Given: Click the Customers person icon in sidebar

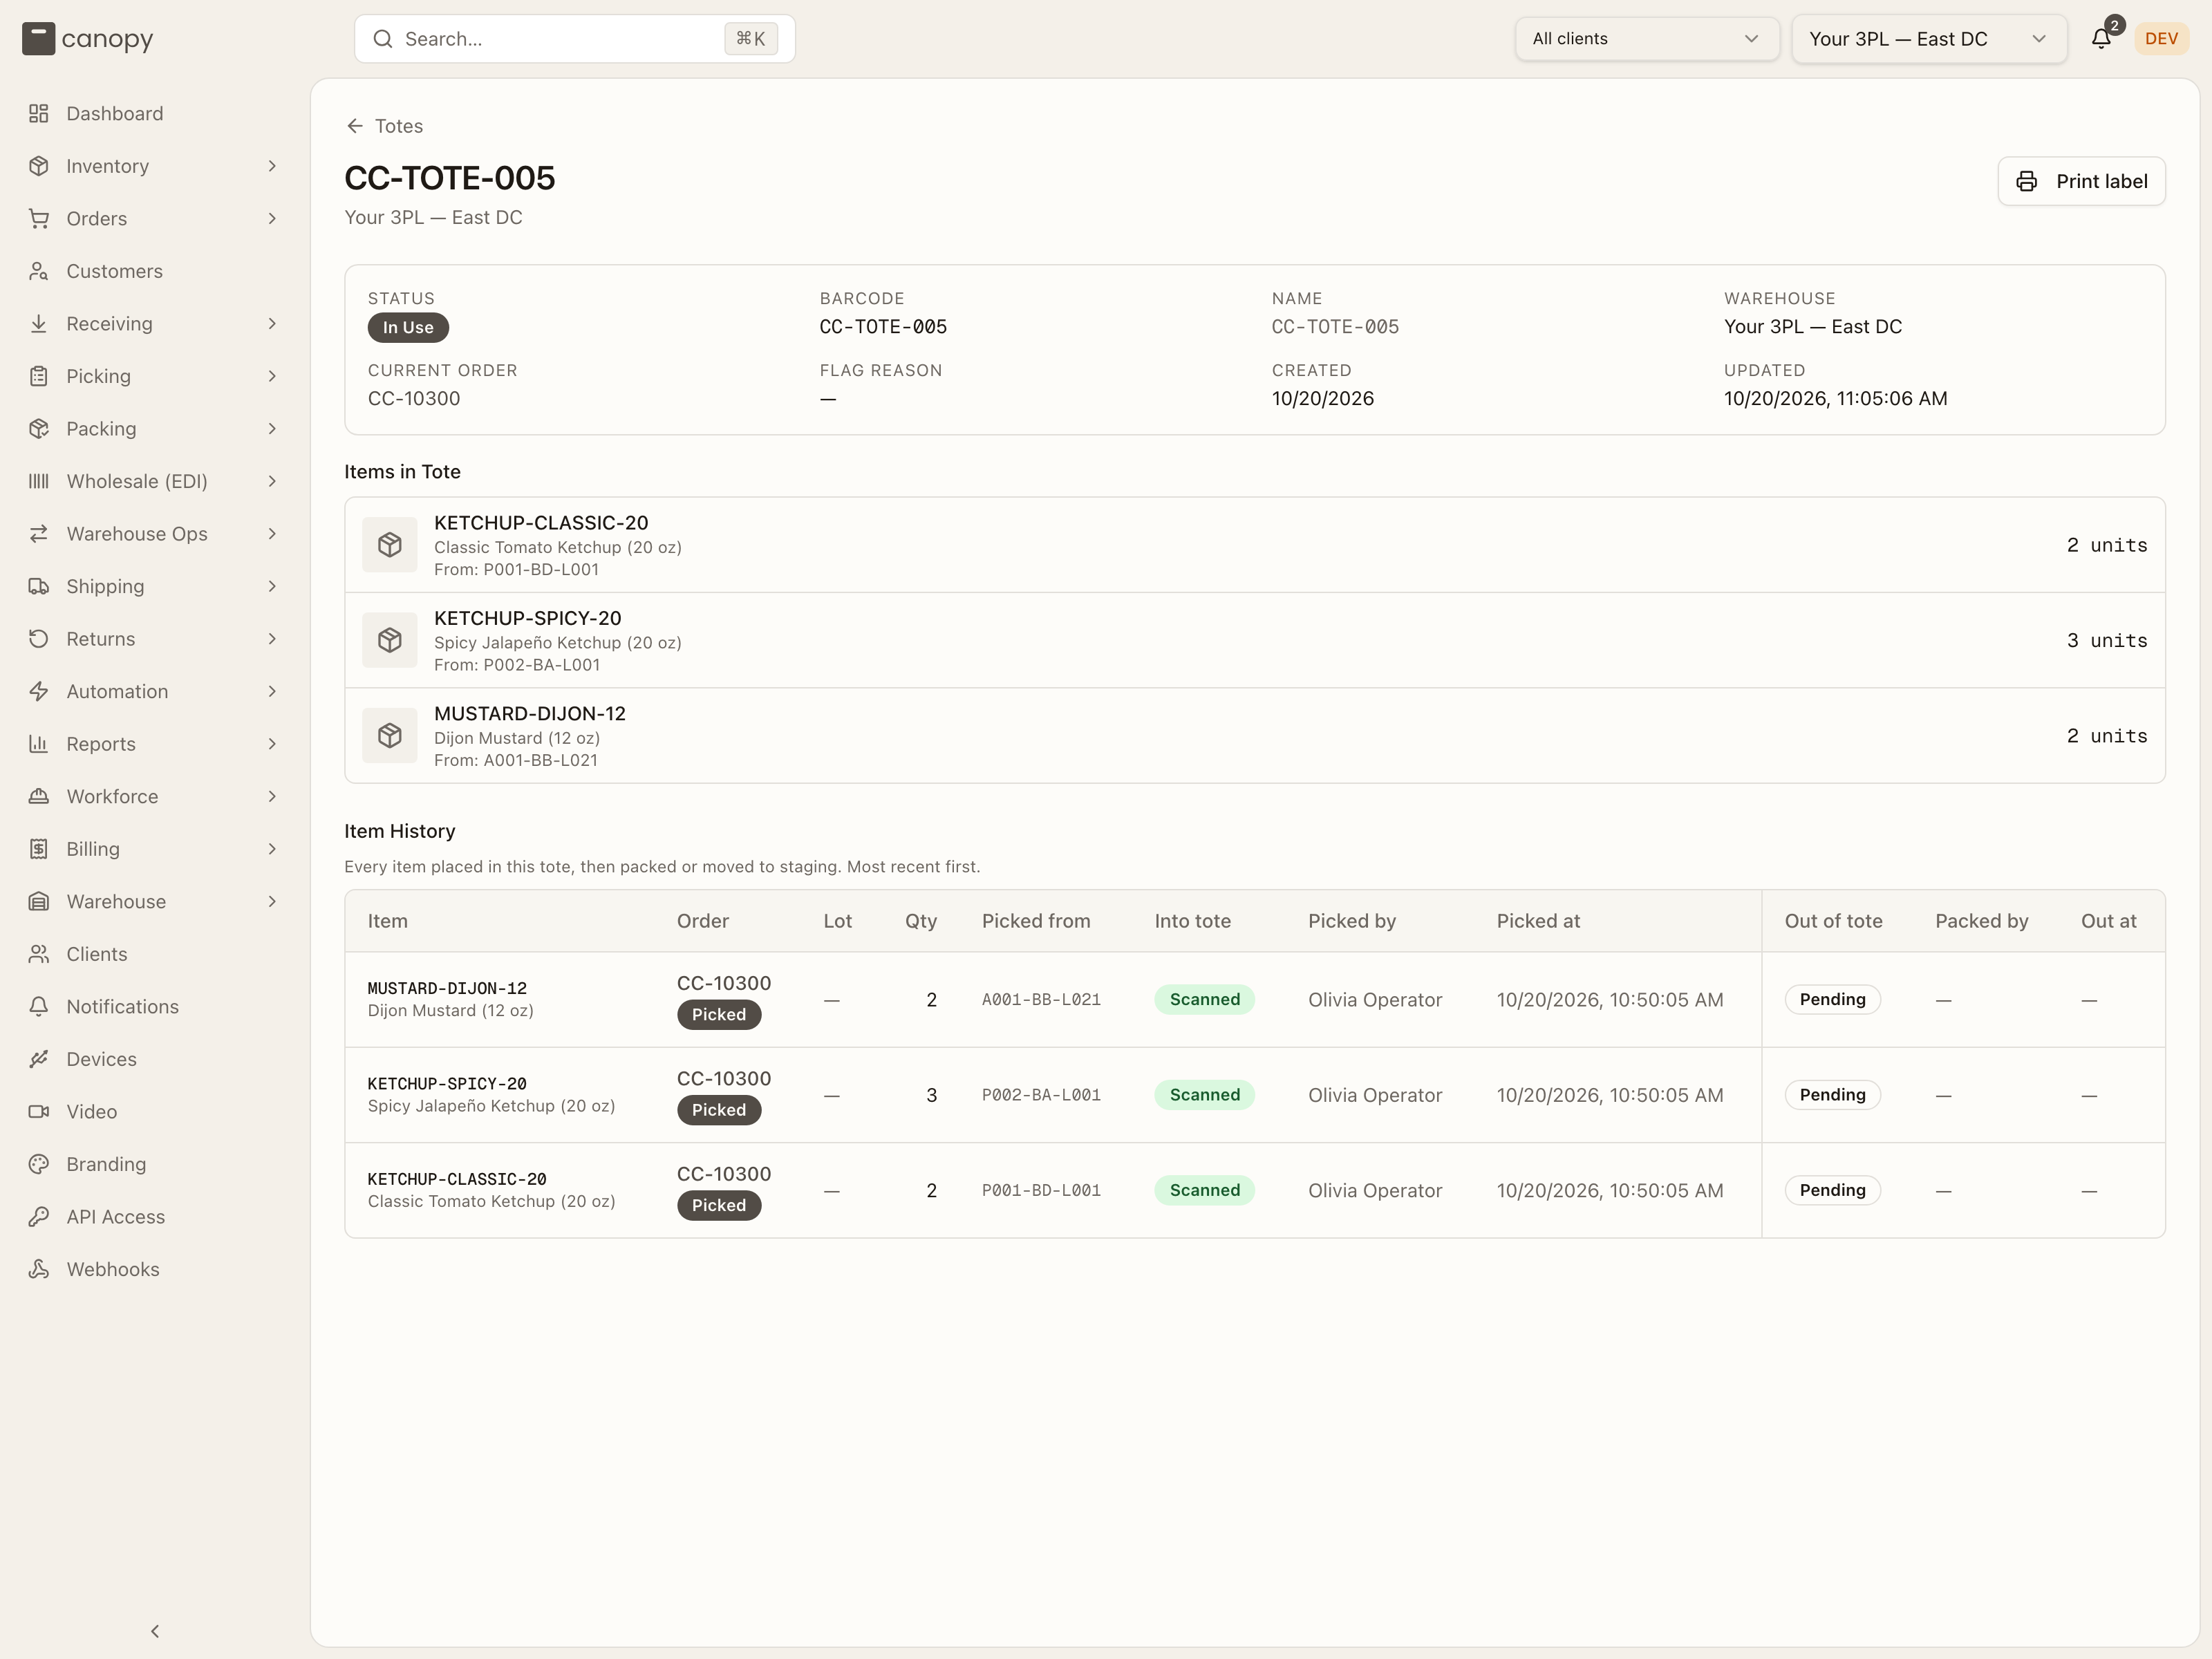Looking at the screenshot, I should (39, 271).
